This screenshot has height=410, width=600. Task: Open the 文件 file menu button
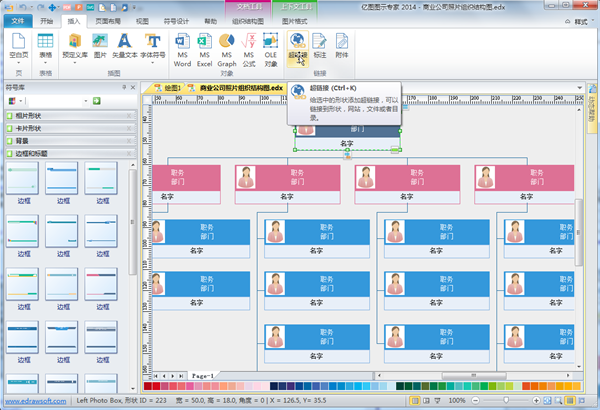(x=16, y=19)
